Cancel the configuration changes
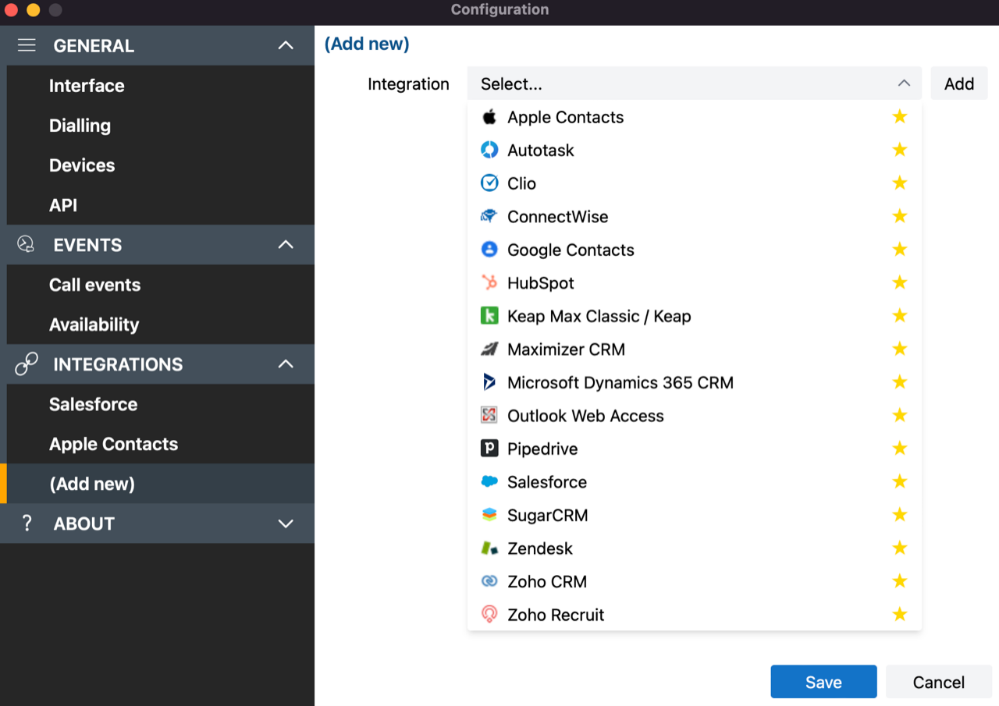 tap(938, 682)
